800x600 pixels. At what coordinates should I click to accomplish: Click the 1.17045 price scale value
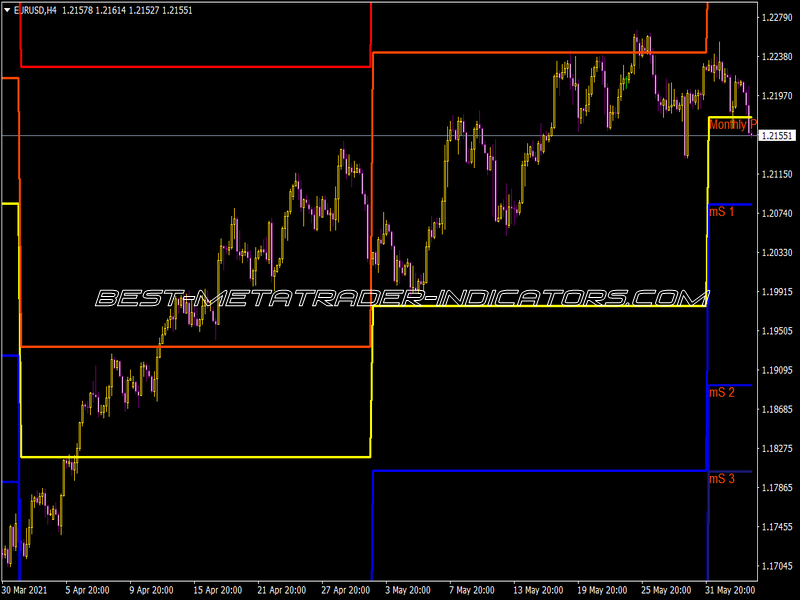777,566
